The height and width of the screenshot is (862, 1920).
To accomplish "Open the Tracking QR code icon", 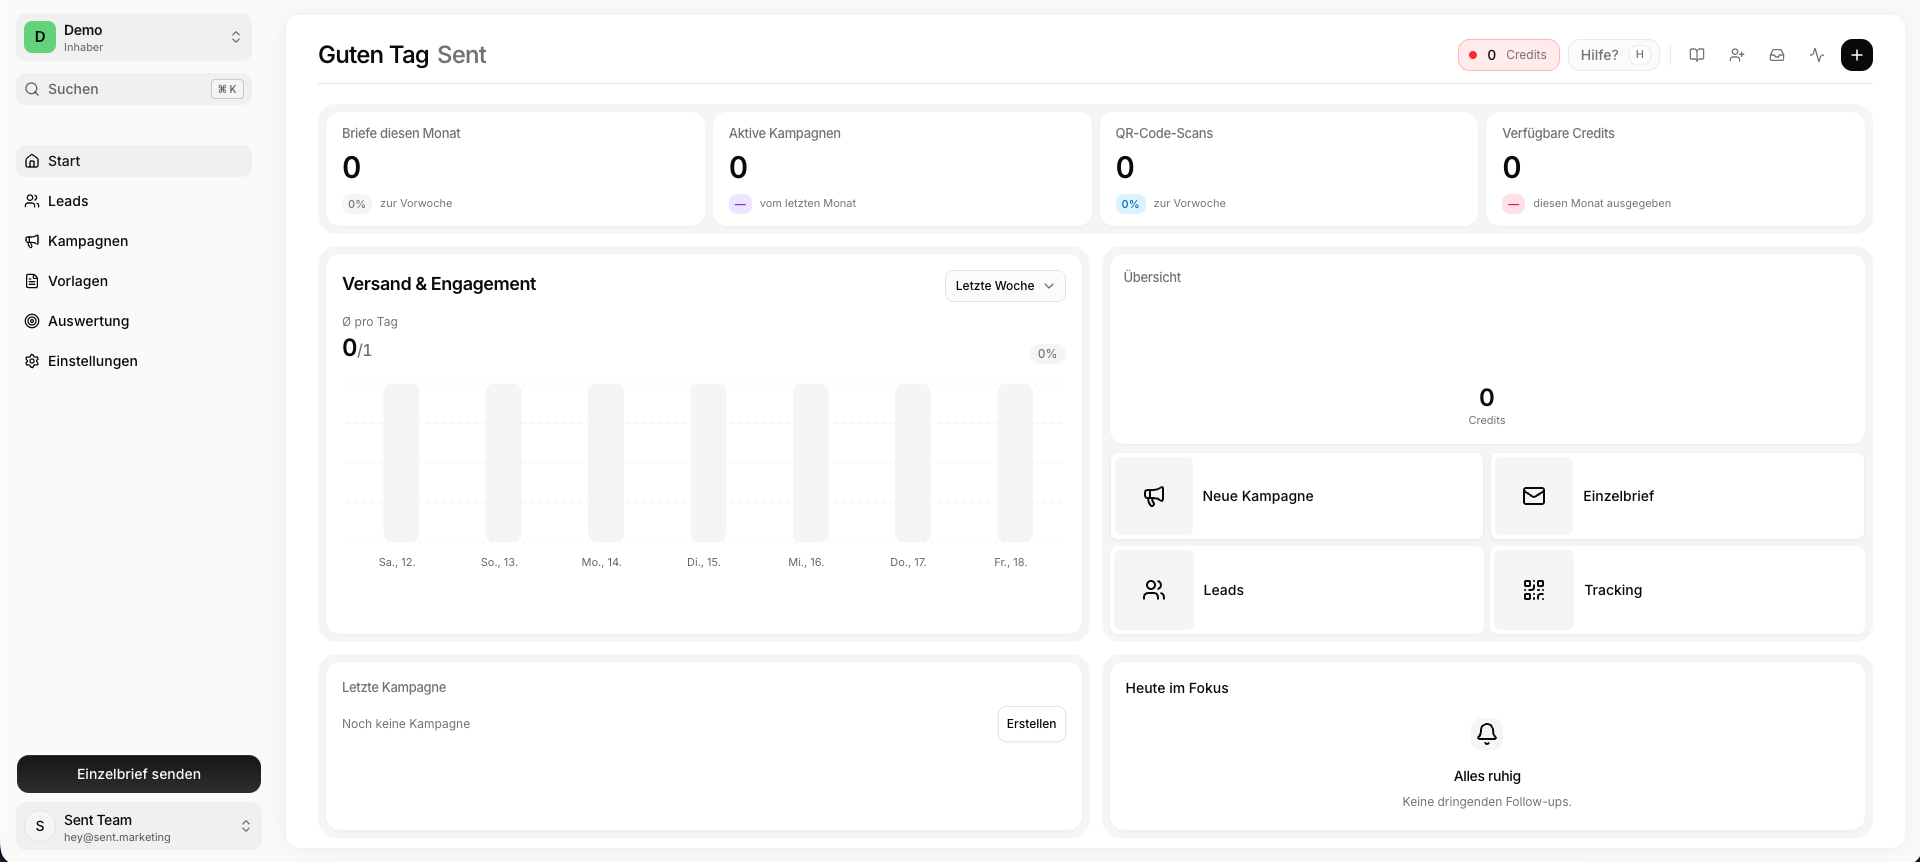I will pos(1534,590).
